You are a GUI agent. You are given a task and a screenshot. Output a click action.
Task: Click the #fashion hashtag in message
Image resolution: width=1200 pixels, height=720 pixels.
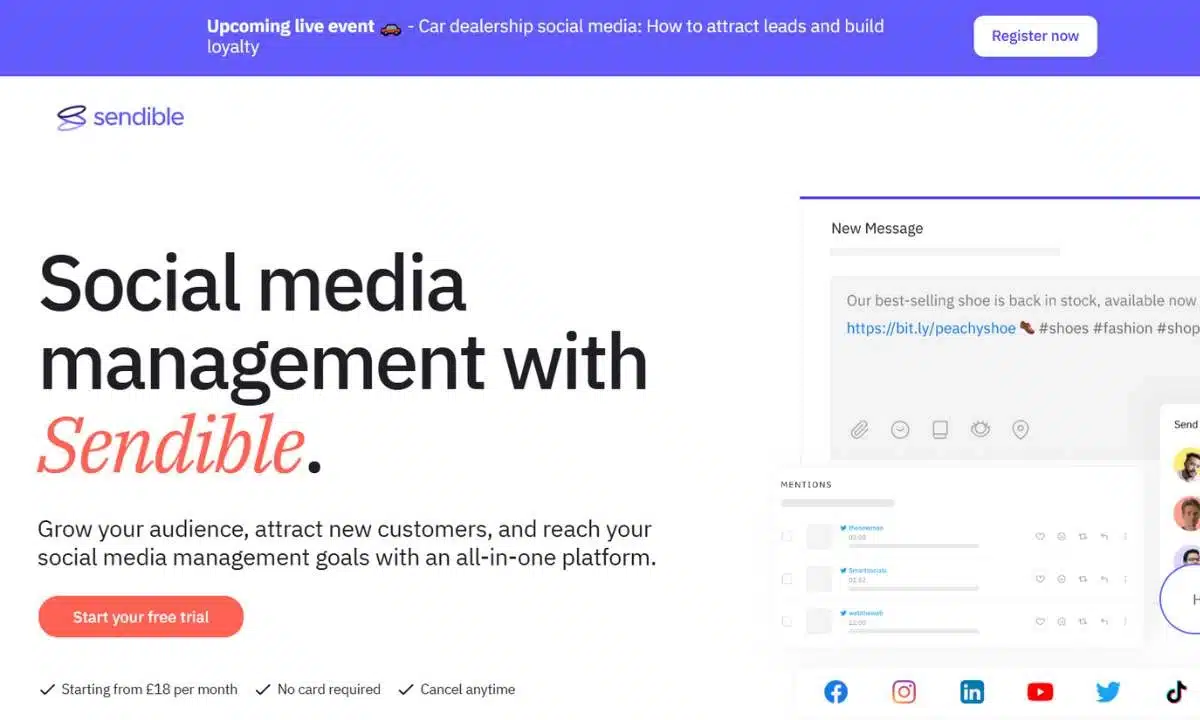[x=1123, y=328]
